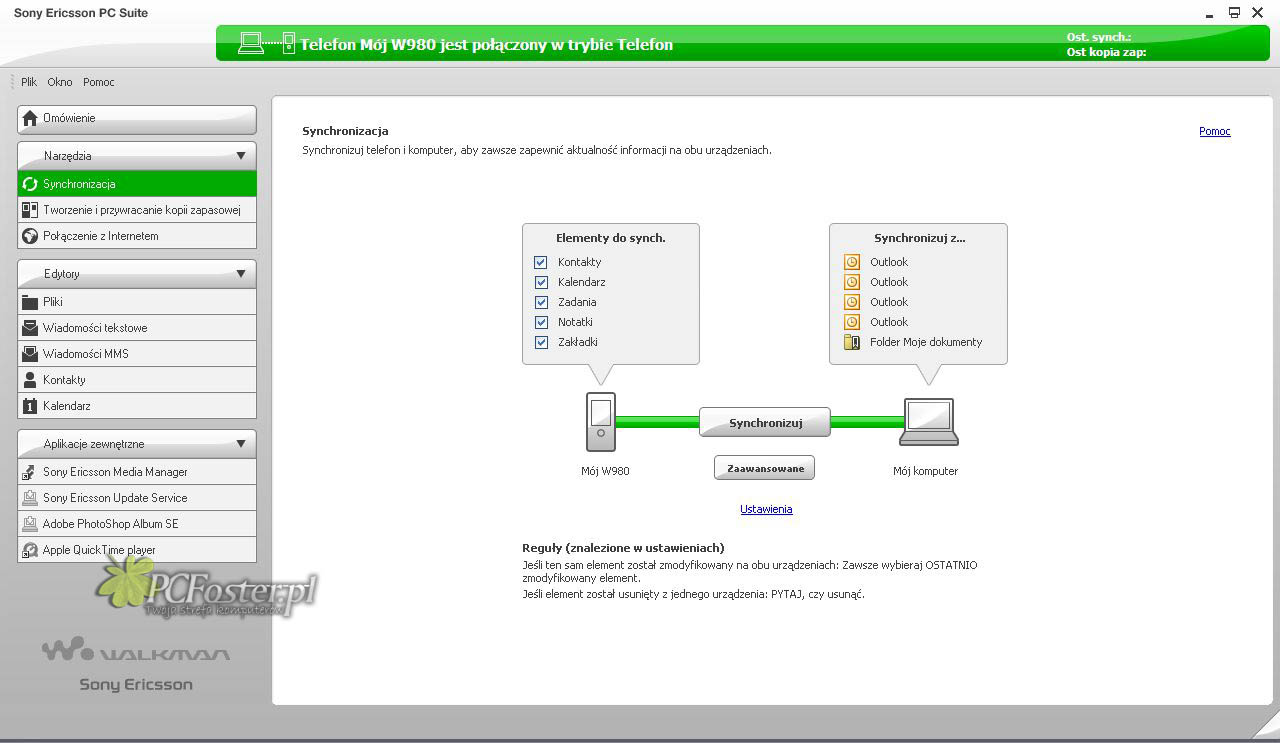
Task: Click the Synchronizuj button
Action: (x=765, y=423)
